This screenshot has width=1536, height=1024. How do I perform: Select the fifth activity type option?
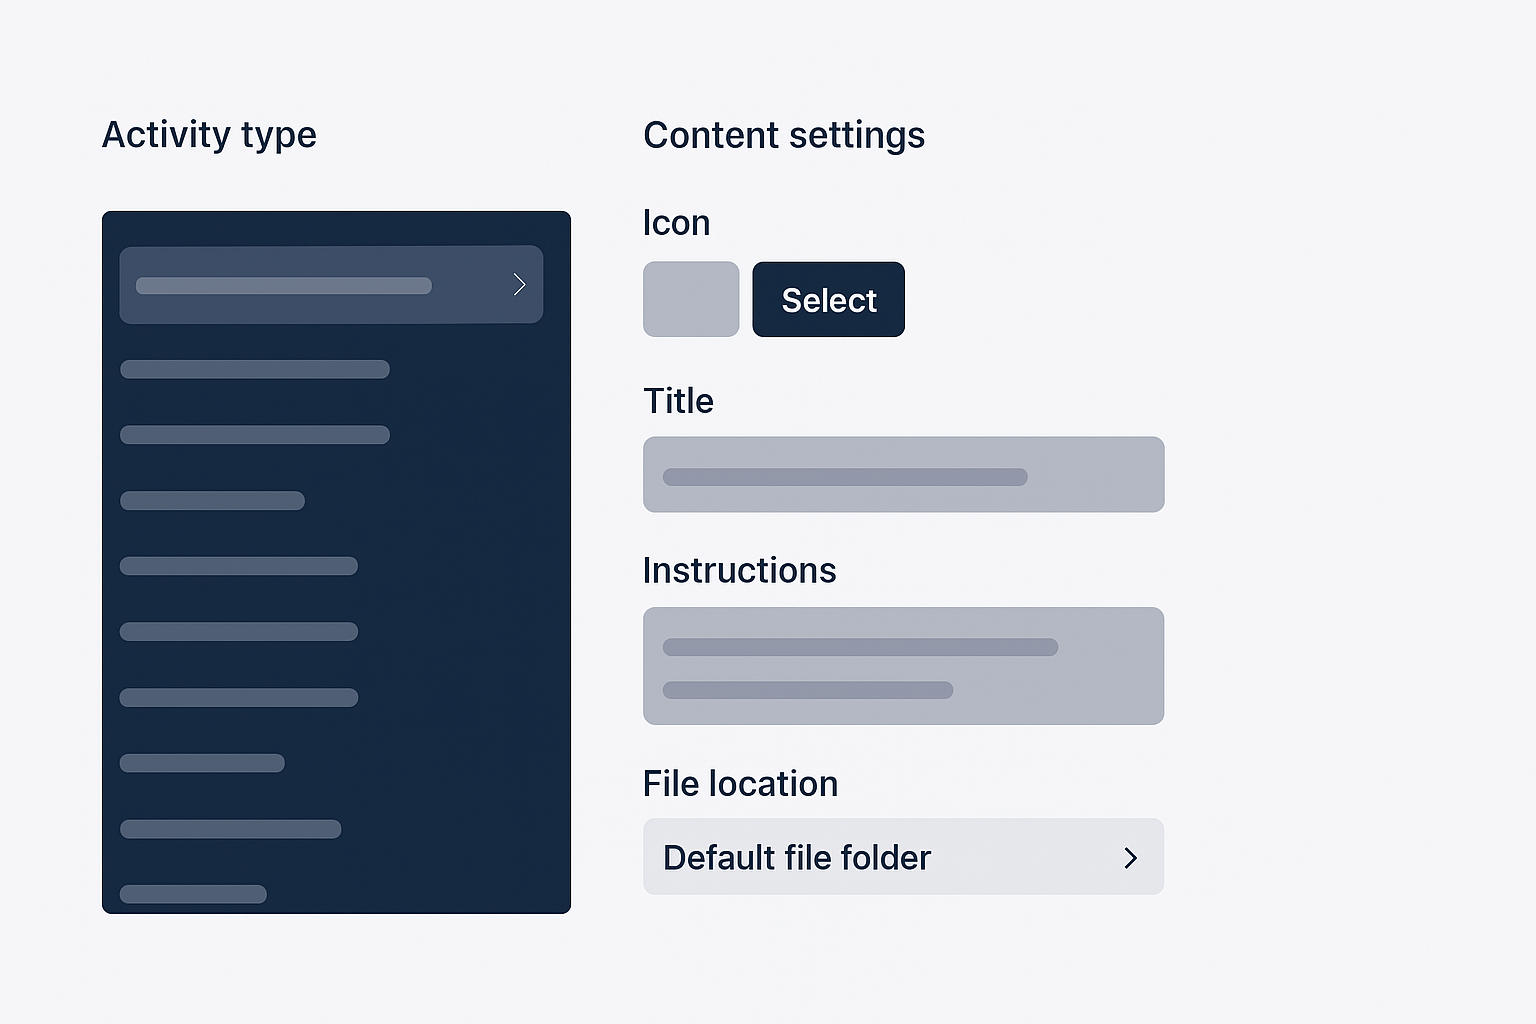[x=238, y=566]
